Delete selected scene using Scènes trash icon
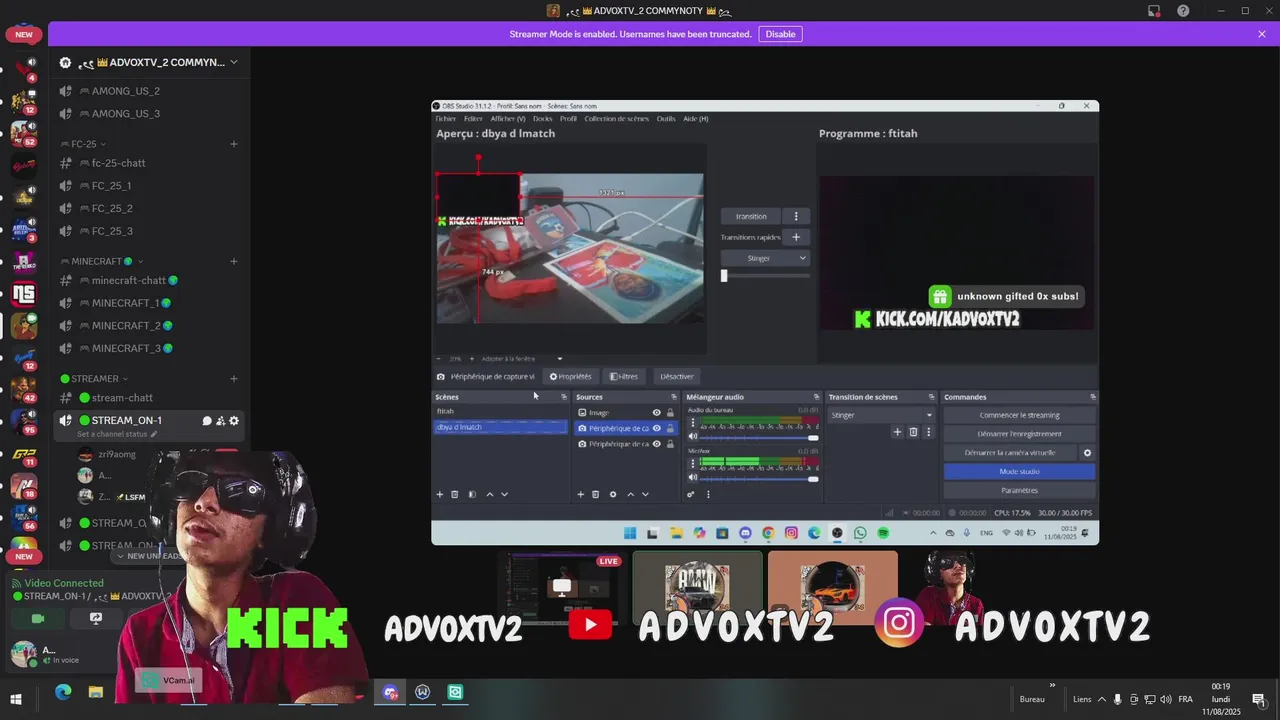Viewport: 1280px width, 720px height. [x=454, y=494]
